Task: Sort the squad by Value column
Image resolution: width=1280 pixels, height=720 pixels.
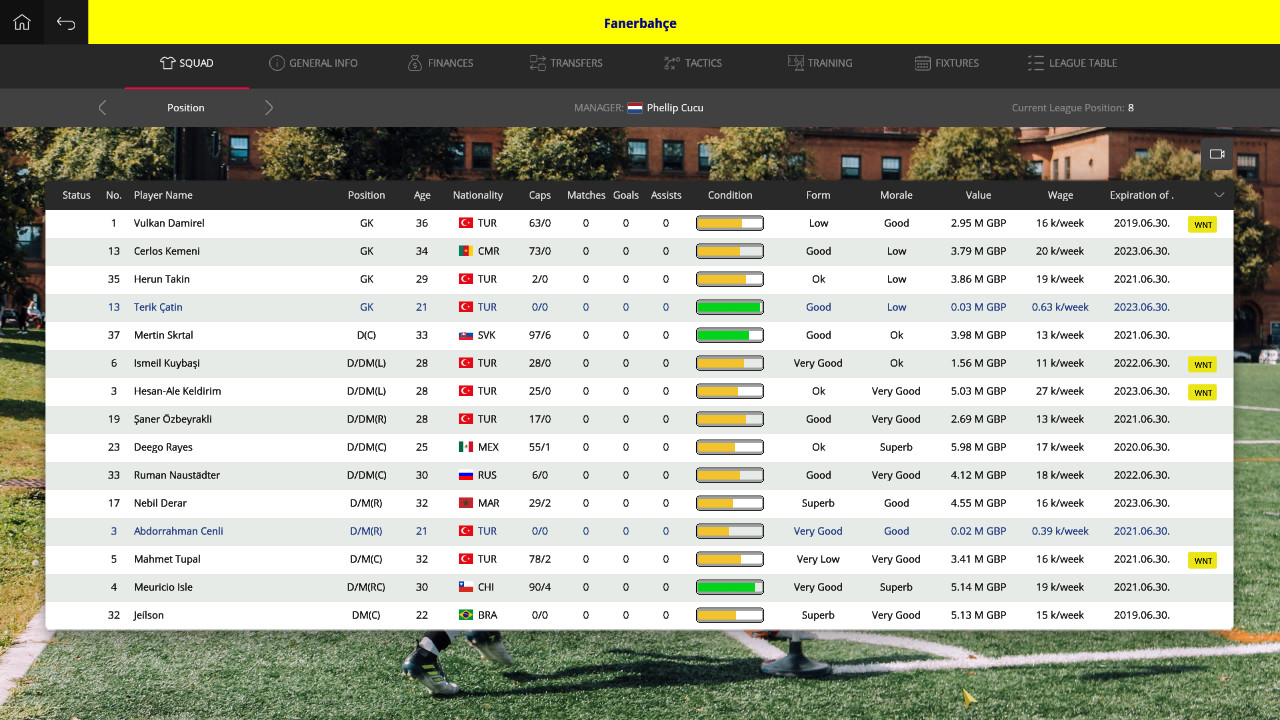Action: pyautogui.click(x=978, y=195)
